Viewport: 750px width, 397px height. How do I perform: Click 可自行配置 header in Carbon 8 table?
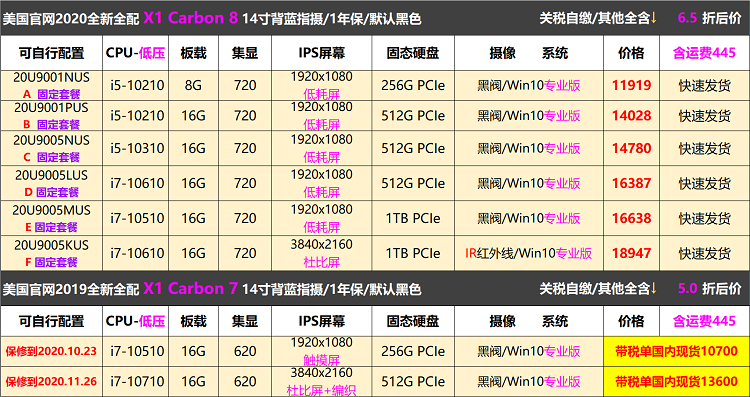[x=51, y=53]
